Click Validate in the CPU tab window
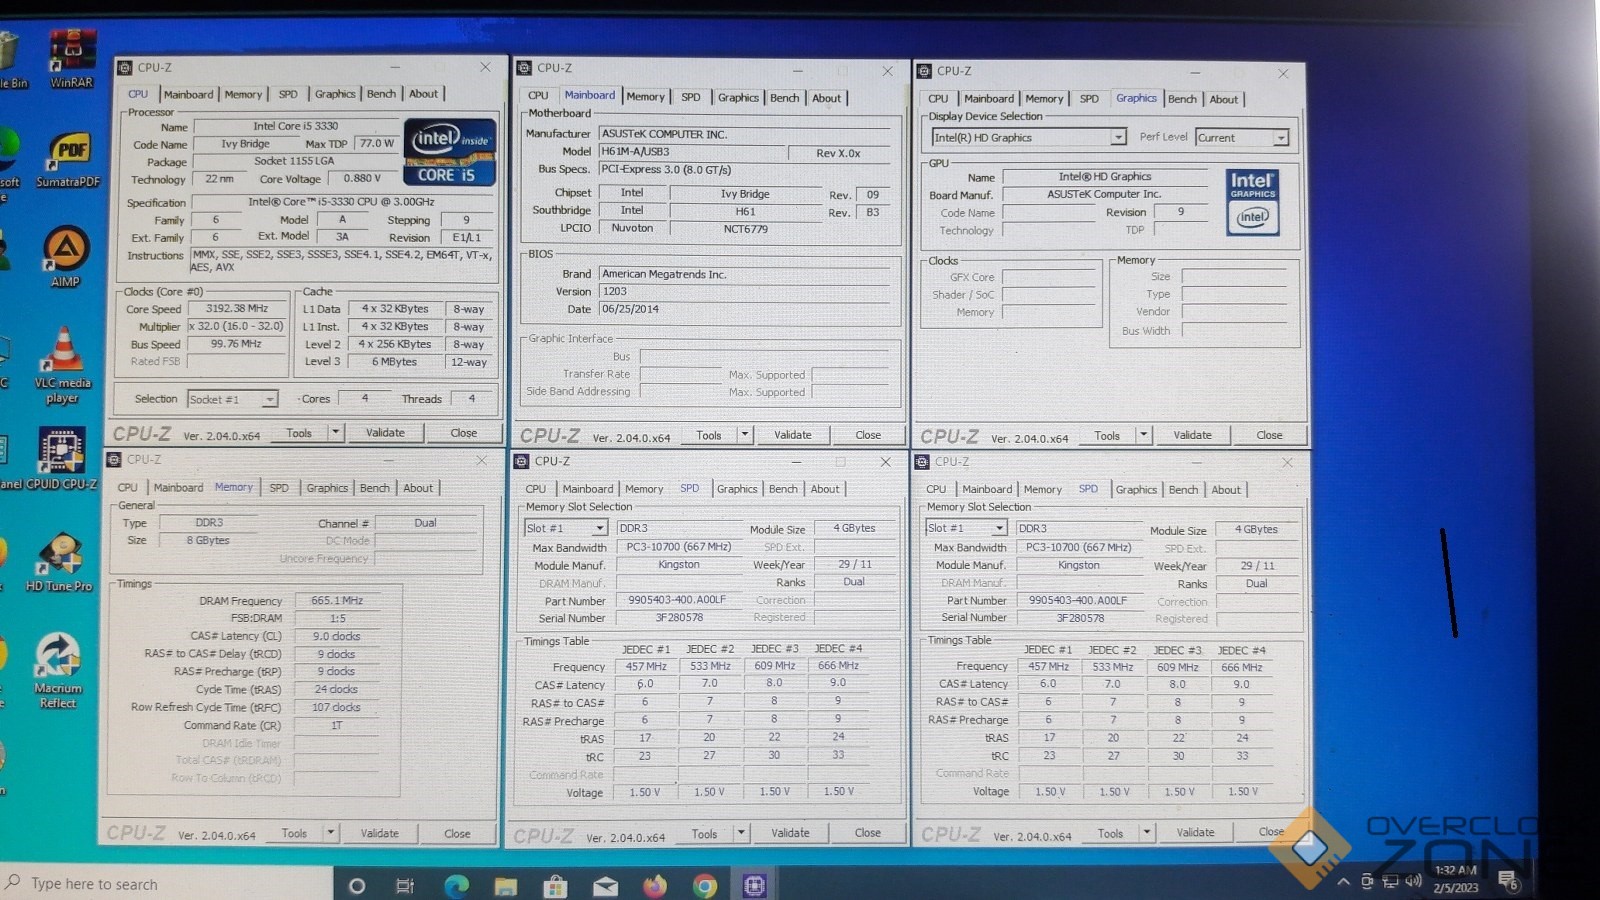 [385, 433]
